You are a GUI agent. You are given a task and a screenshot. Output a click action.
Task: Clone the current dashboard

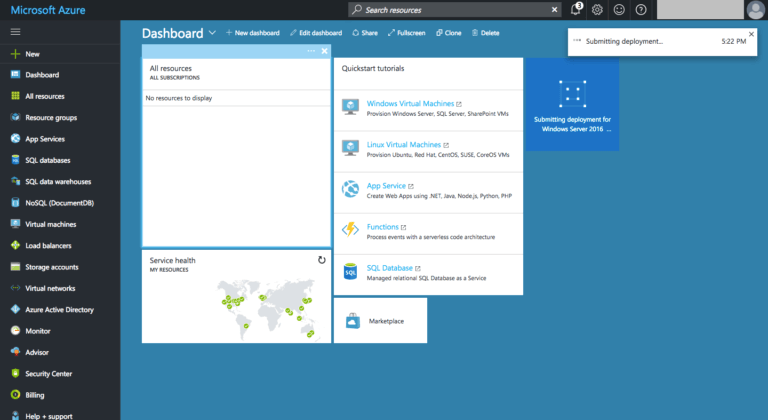(x=449, y=33)
